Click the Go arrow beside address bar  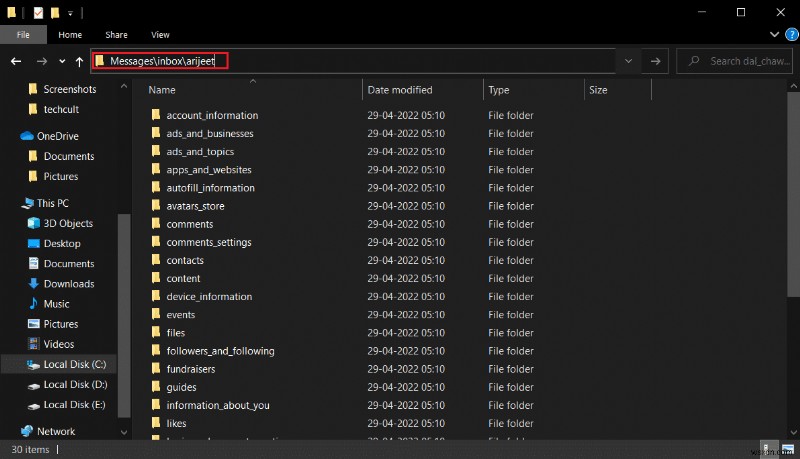pyautogui.click(x=655, y=61)
